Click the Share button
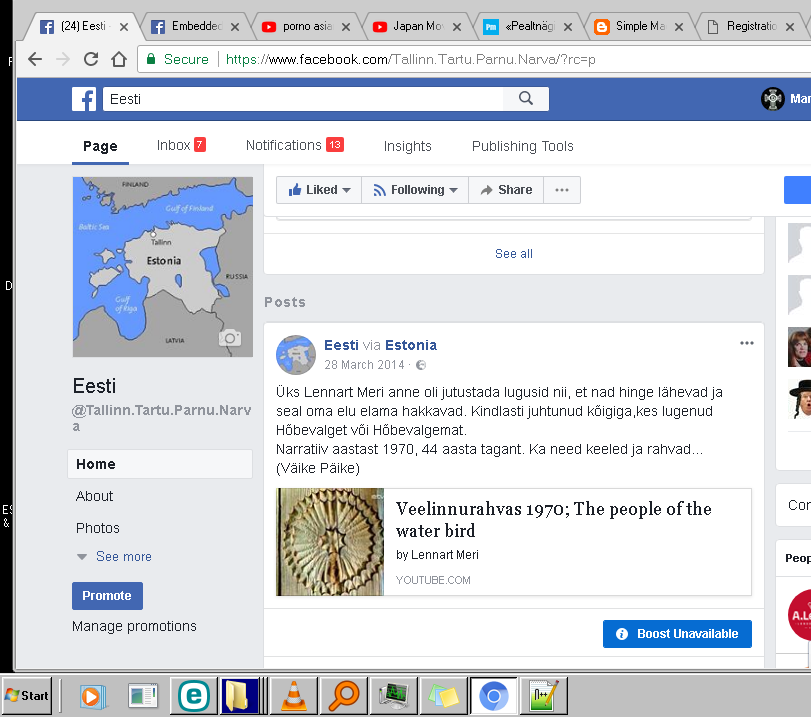Screen dimensions: 811x717 pos(506,190)
